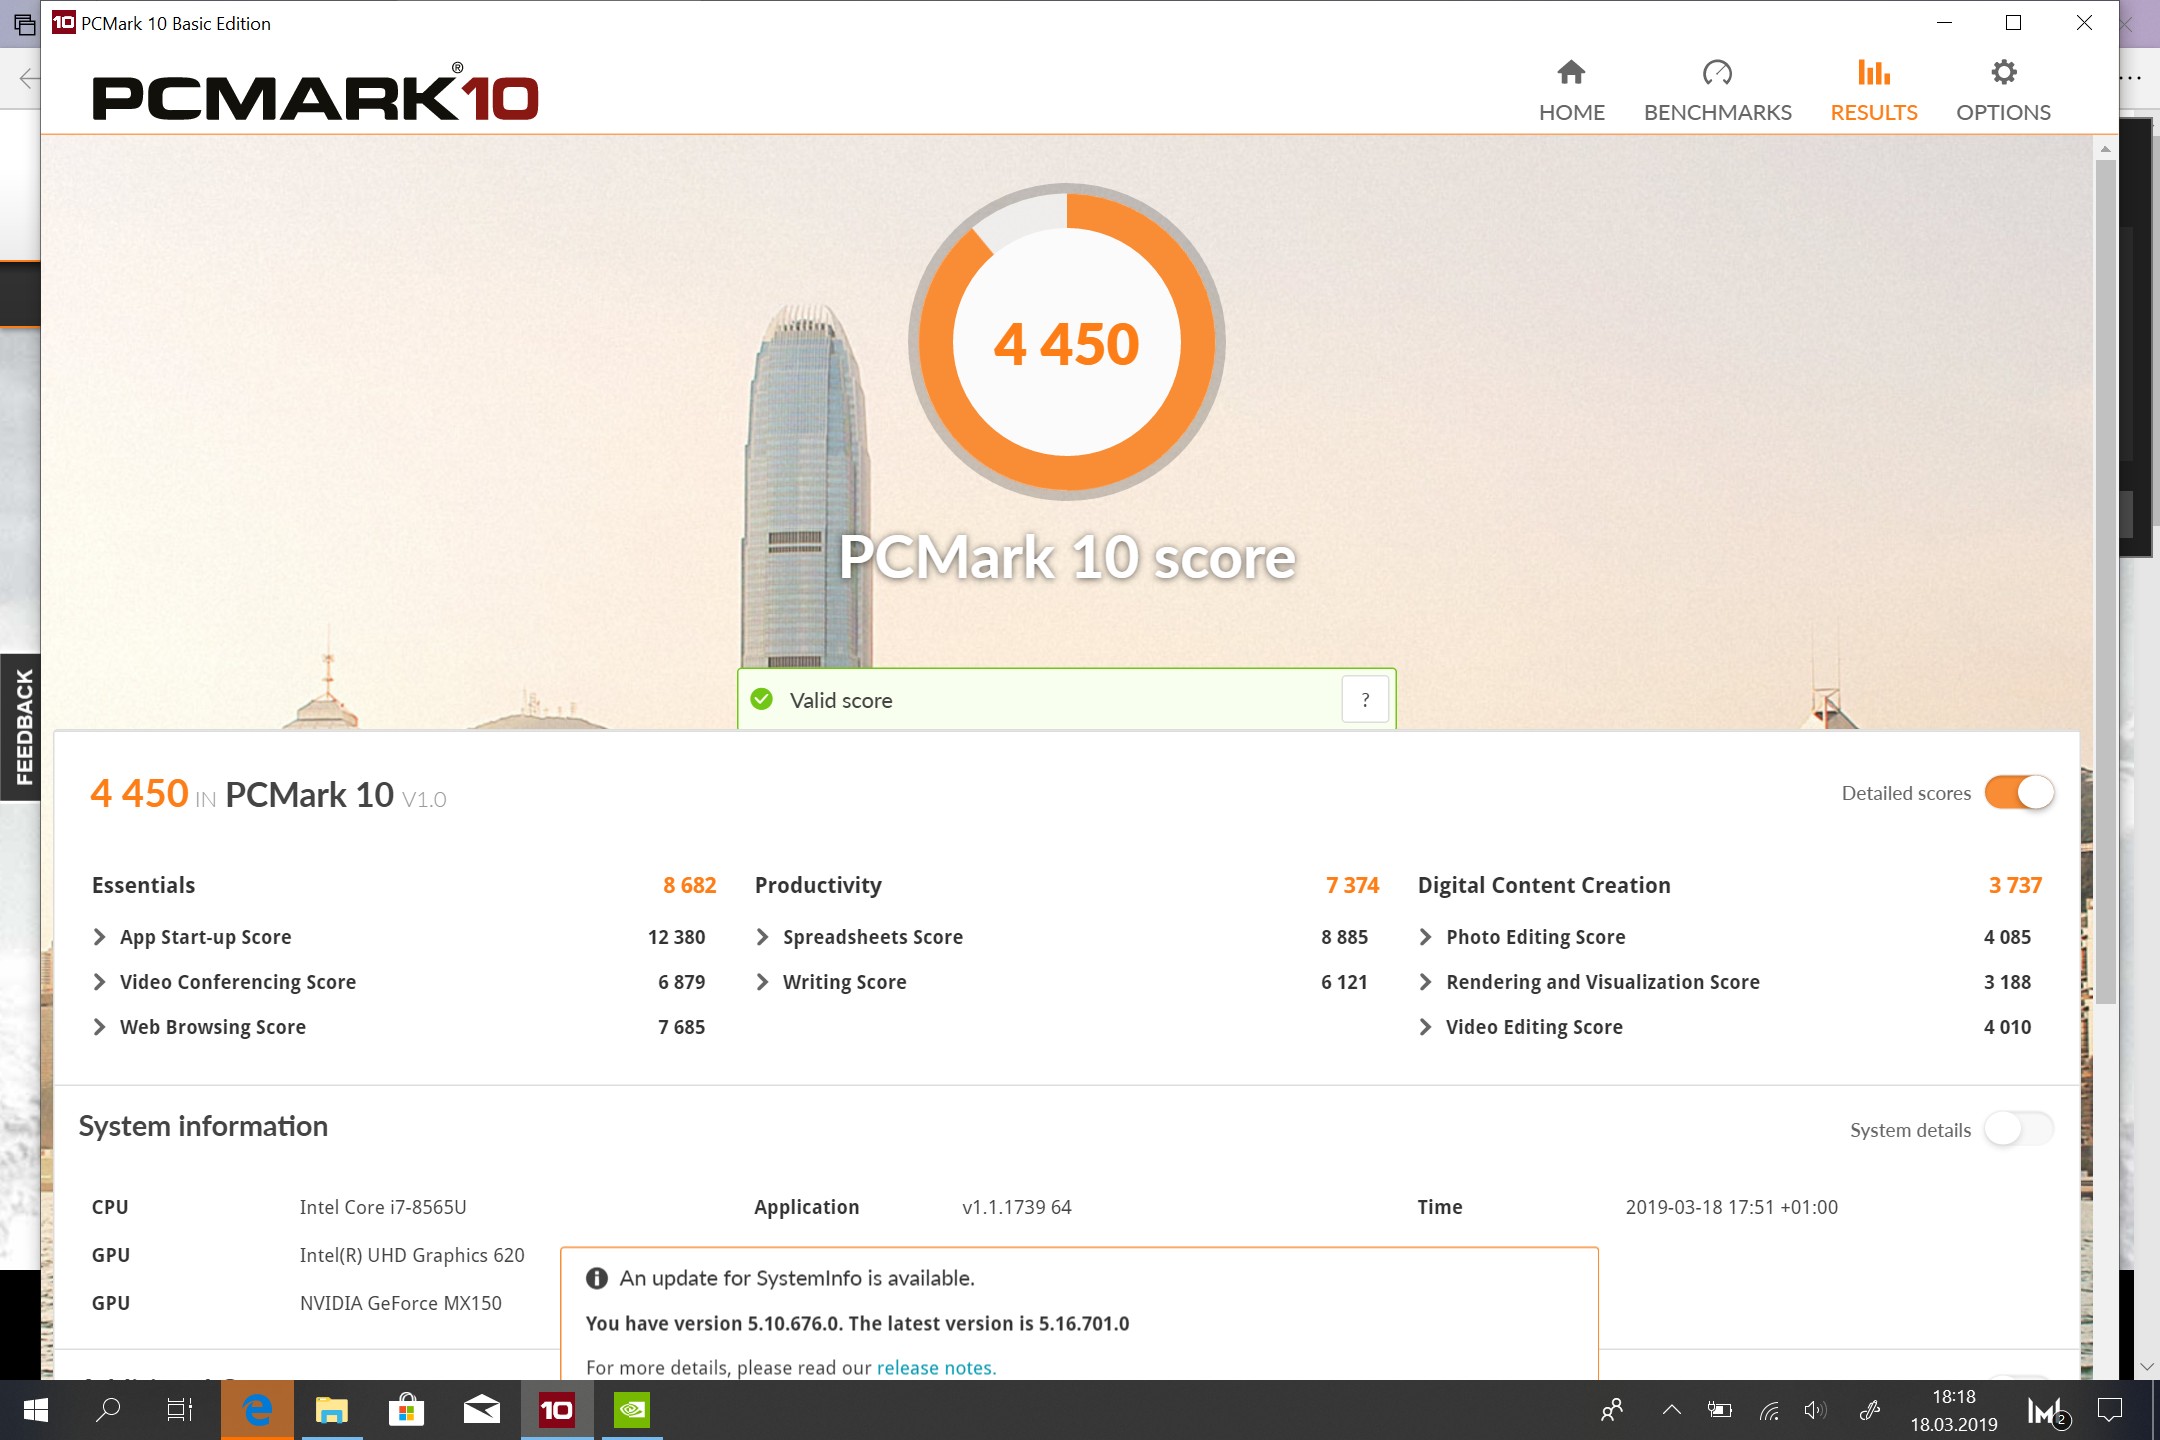Expand Spreadsheets Score details

pyautogui.click(x=762, y=937)
